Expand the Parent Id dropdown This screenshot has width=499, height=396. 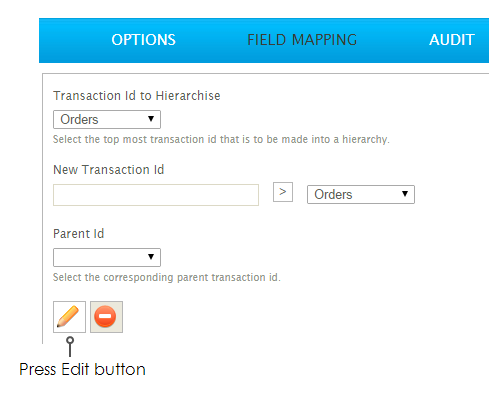click(107, 257)
